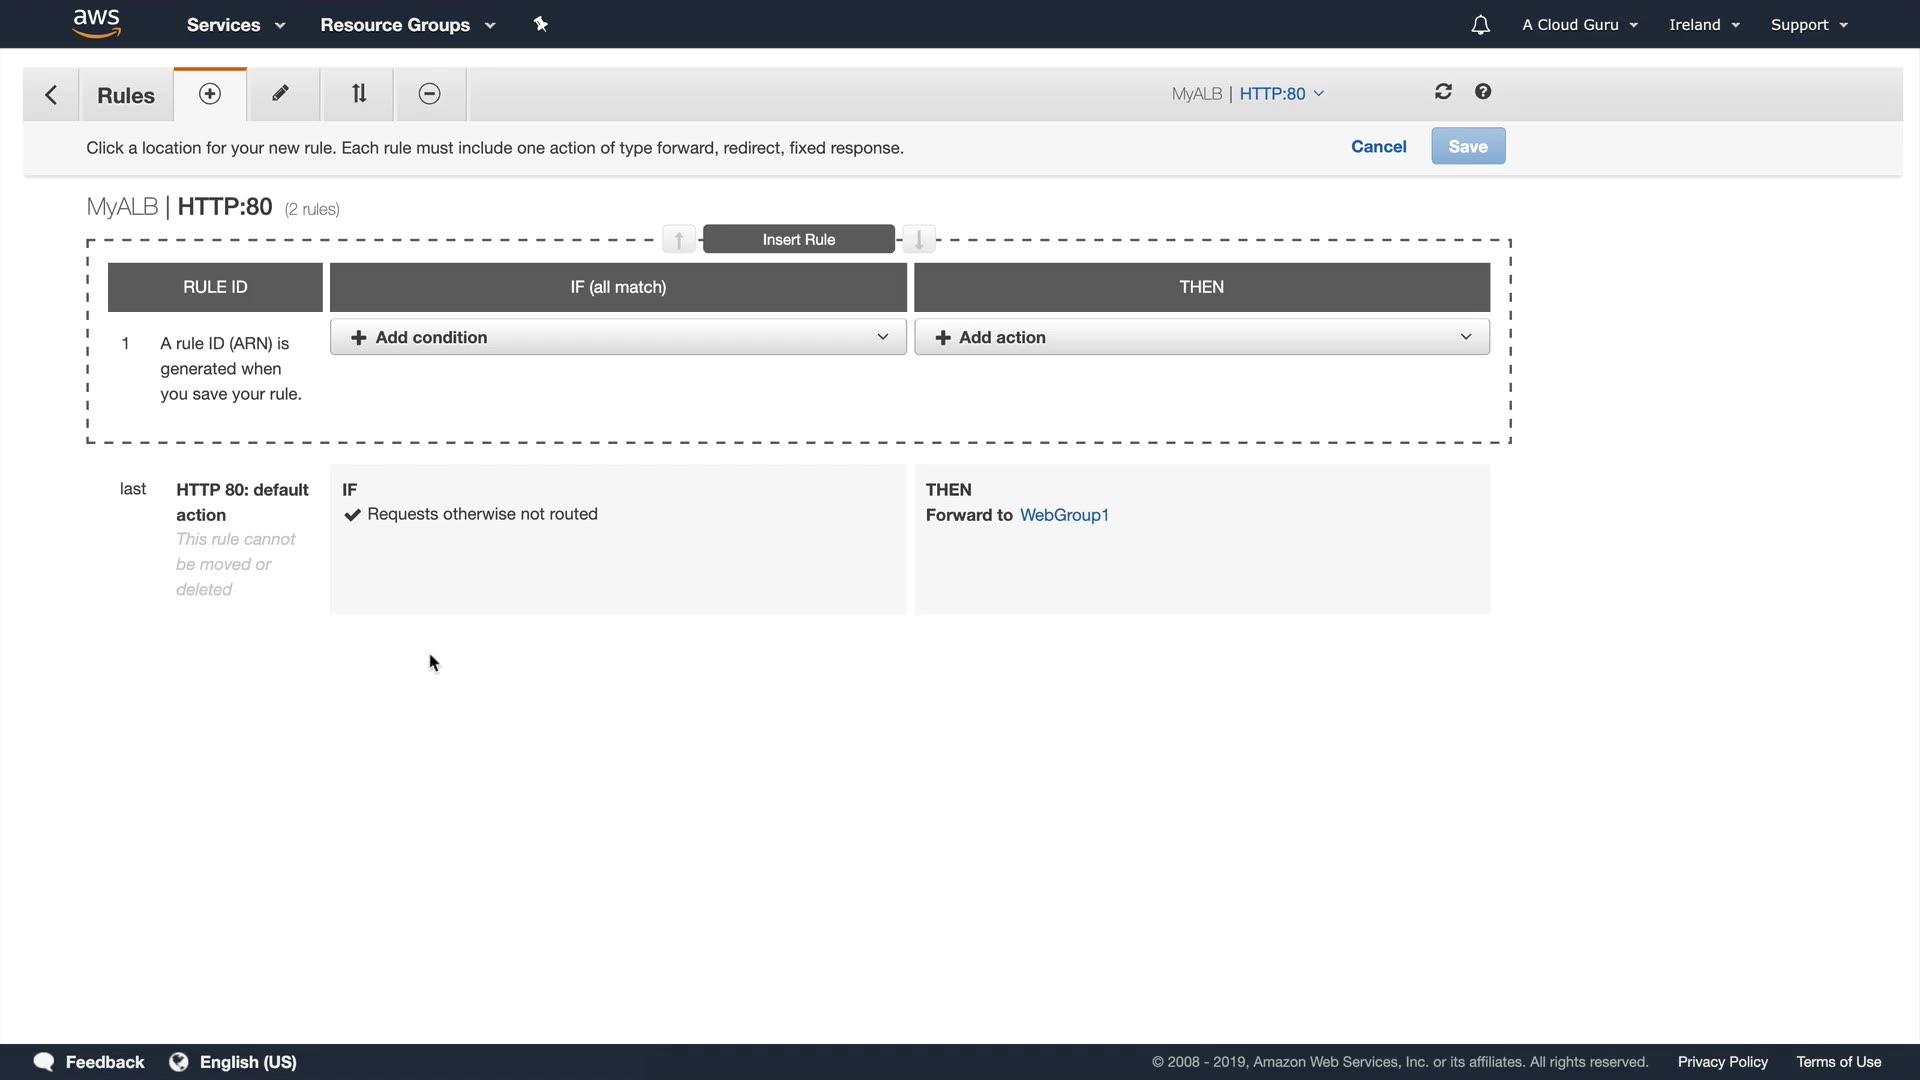Open the HTTP:80 listener dropdown
Screen dimensions: 1920x1080
pyautogui.click(x=1281, y=94)
